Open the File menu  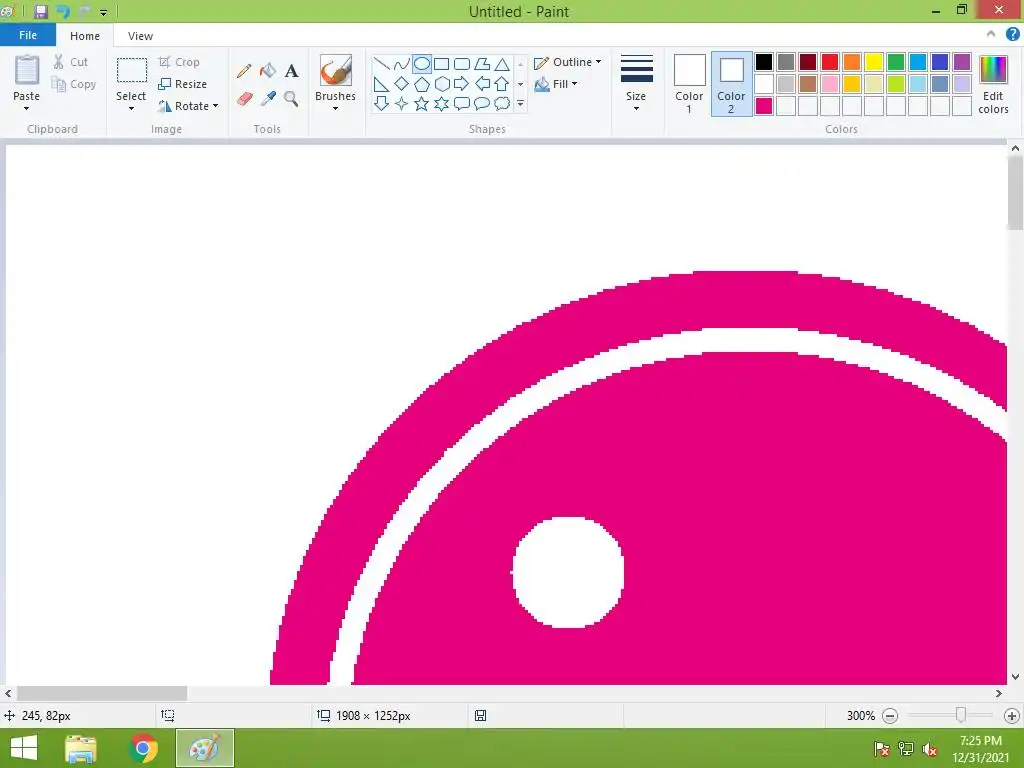point(28,35)
